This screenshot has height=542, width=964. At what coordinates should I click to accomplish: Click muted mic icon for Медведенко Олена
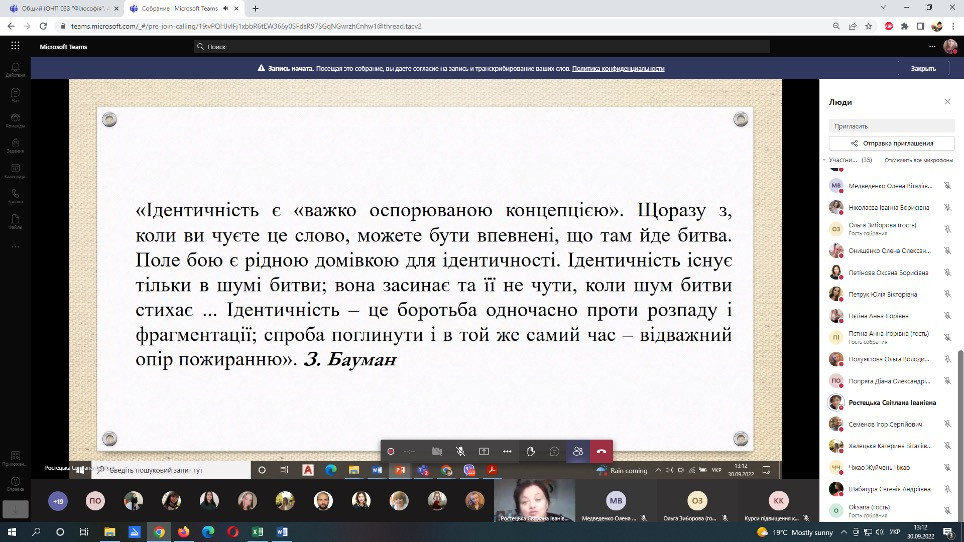(947, 186)
